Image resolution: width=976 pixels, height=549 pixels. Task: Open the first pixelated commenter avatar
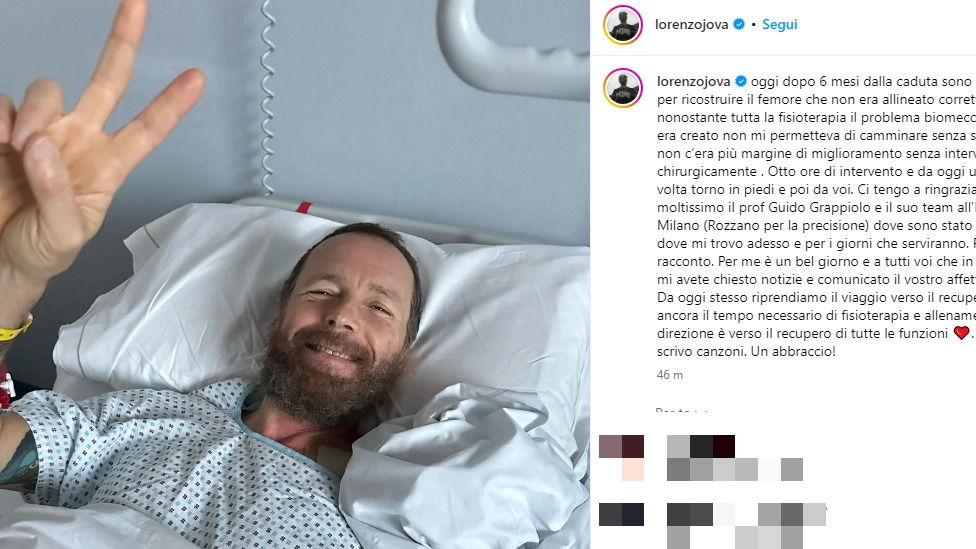[621, 458]
